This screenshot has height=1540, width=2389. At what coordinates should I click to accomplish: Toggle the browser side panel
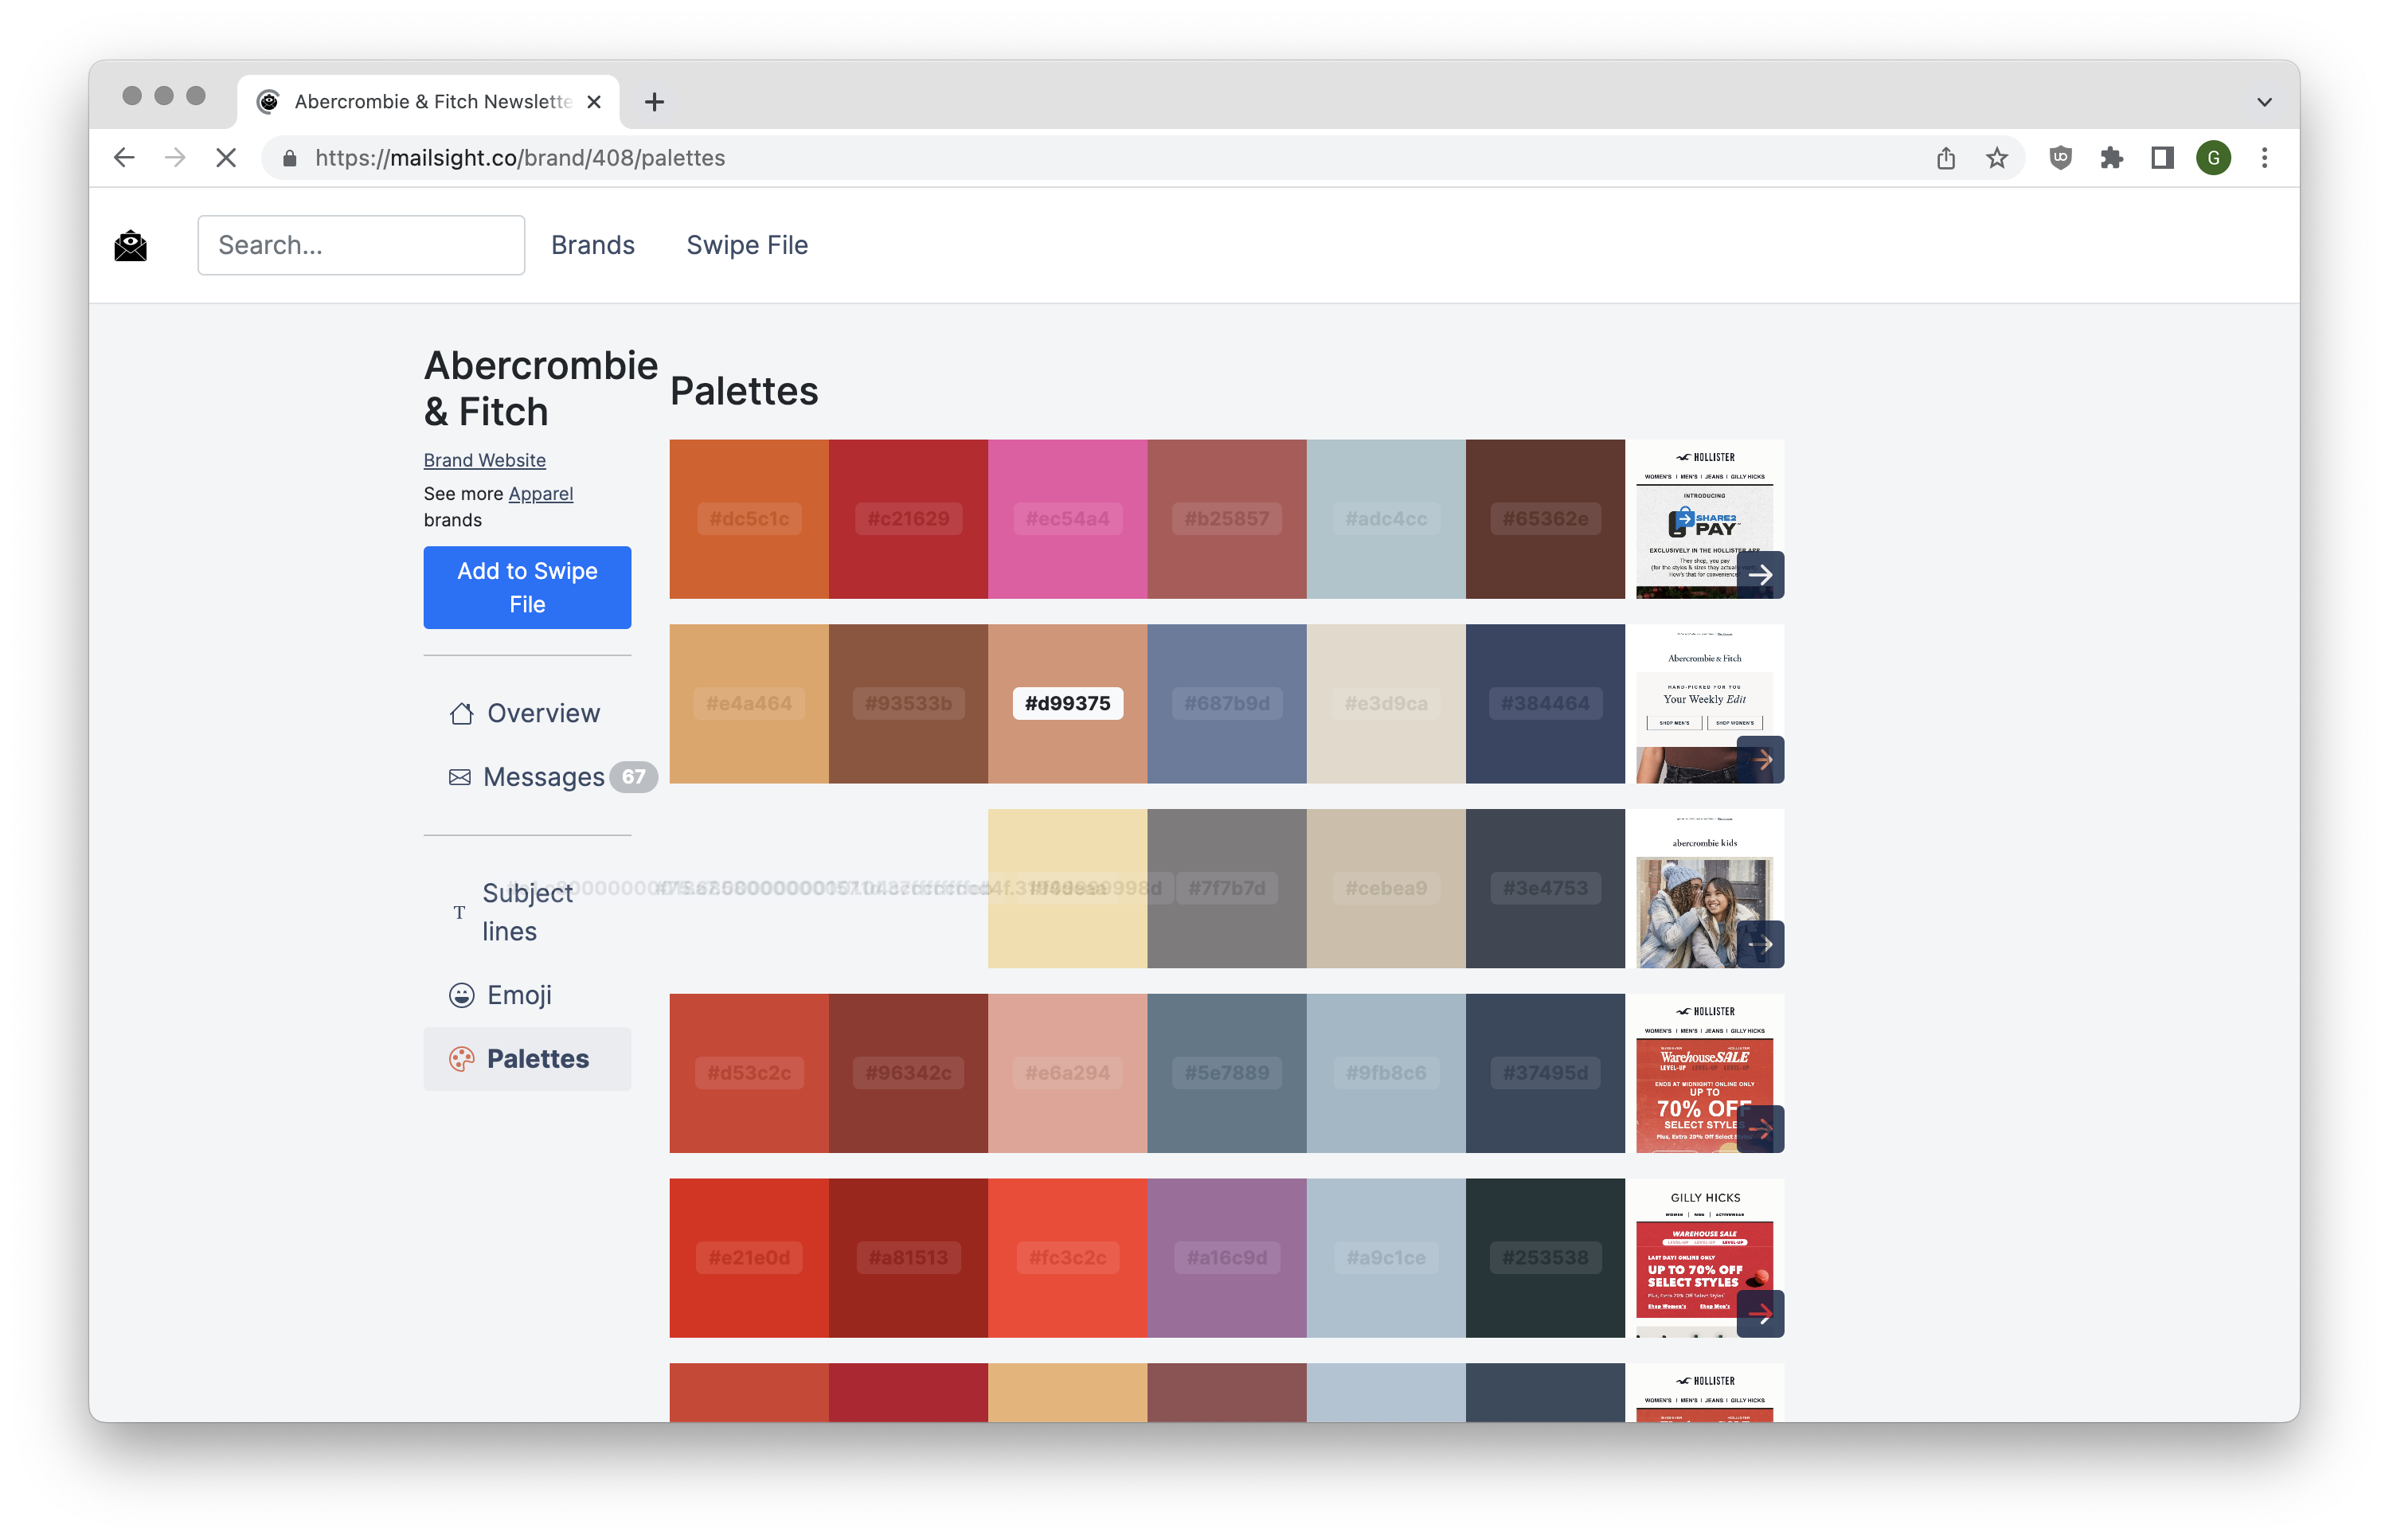[x=2162, y=158]
